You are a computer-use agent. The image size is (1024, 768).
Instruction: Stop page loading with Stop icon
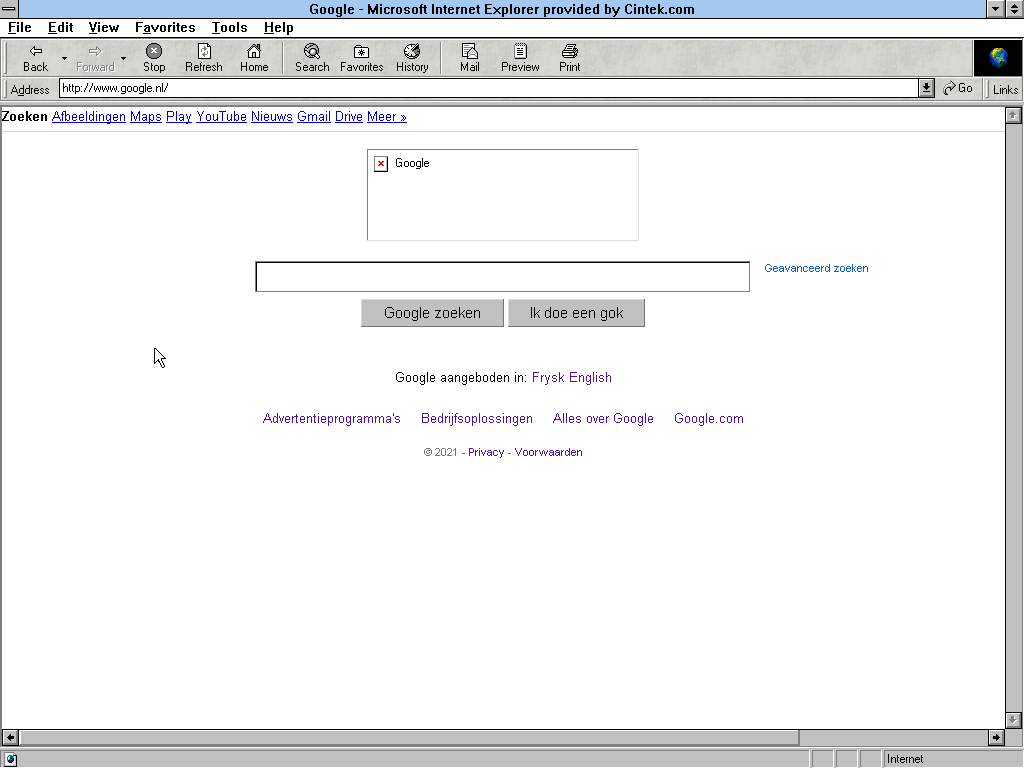click(x=154, y=57)
